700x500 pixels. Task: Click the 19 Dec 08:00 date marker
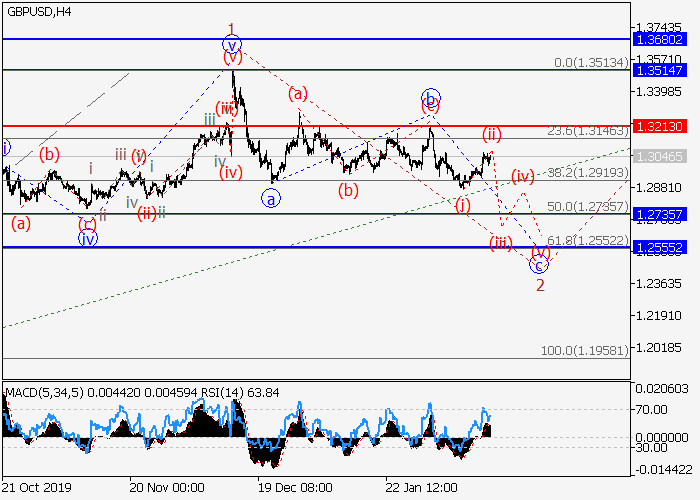(x=294, y=487)
